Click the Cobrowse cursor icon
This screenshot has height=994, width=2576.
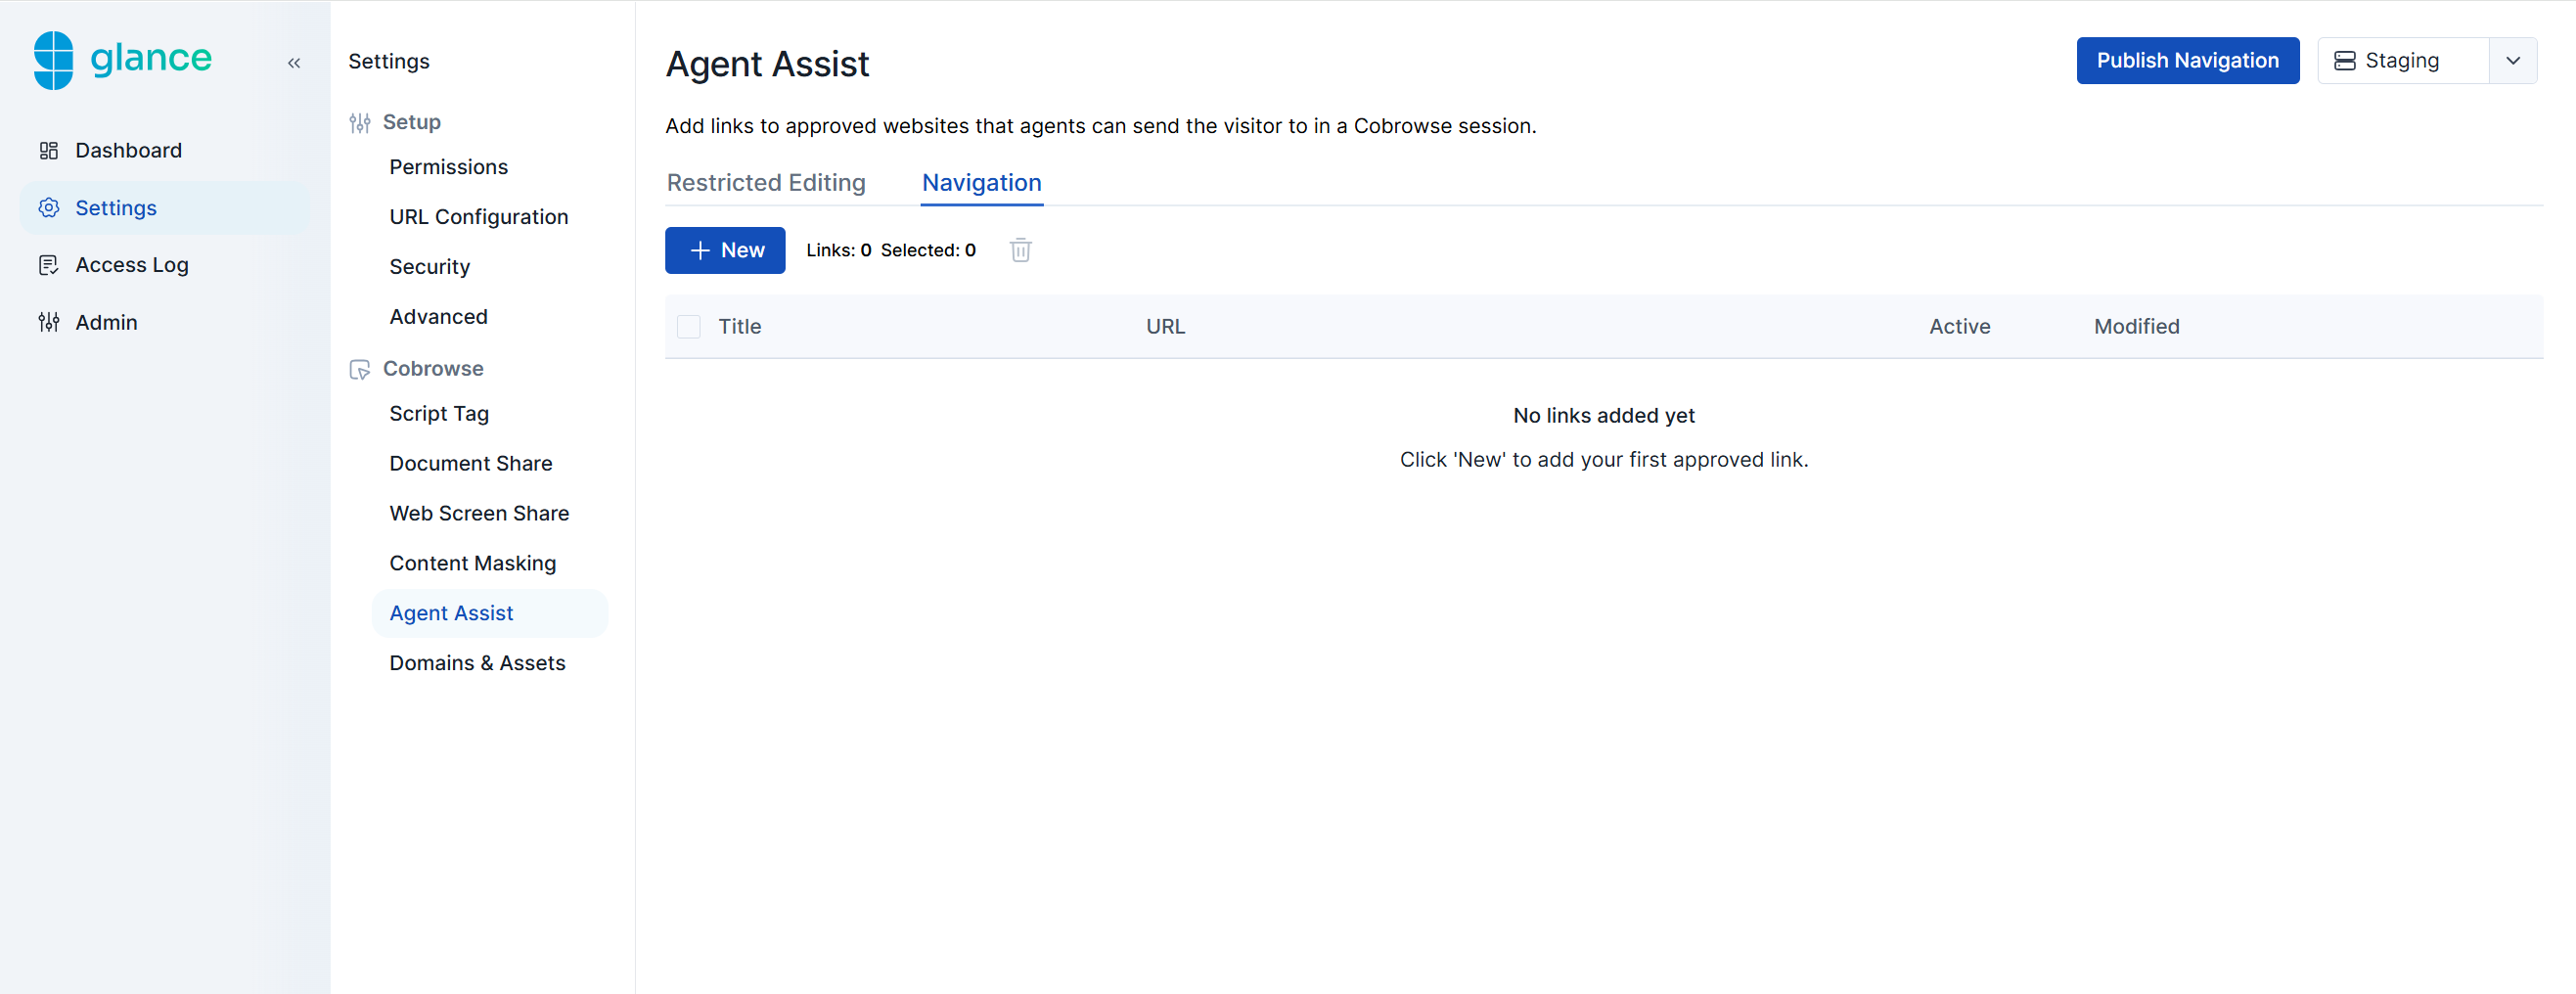[360, 369]
